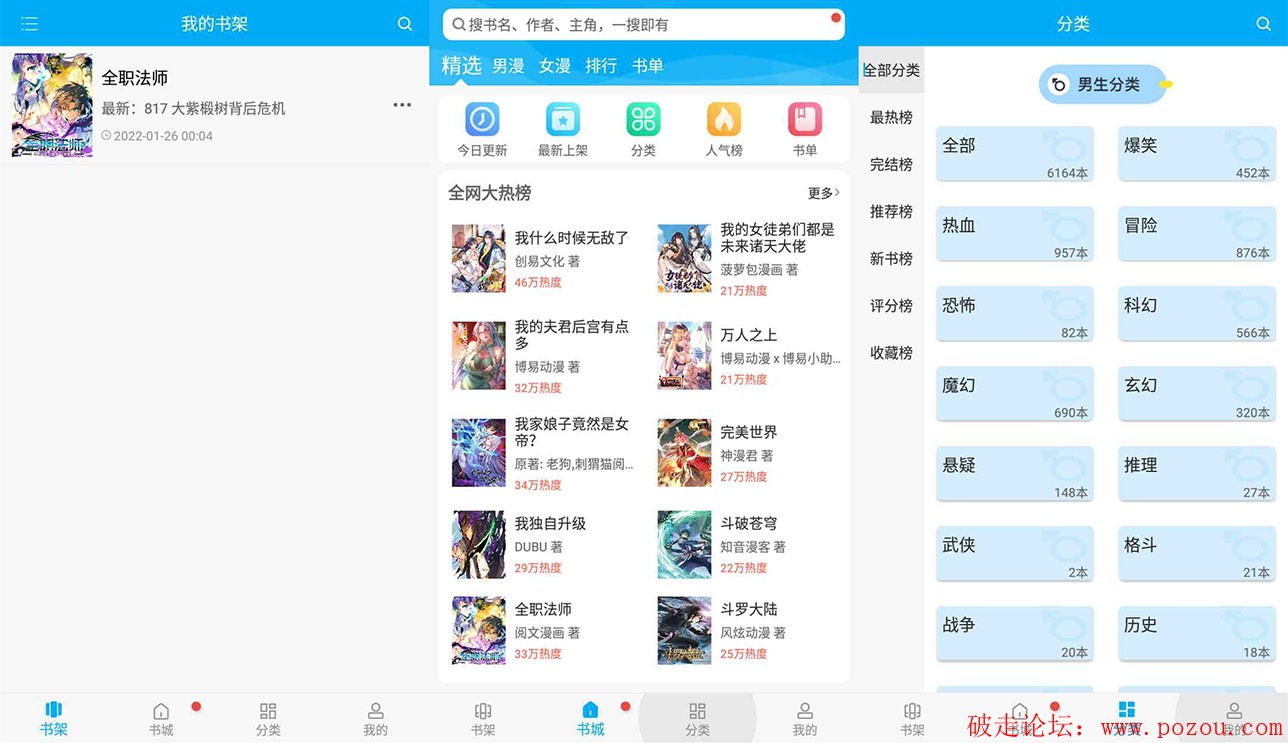Switch to the 精选 tab
The width and height of the screenshot is (1288, 743).
(x=461, y=65)
